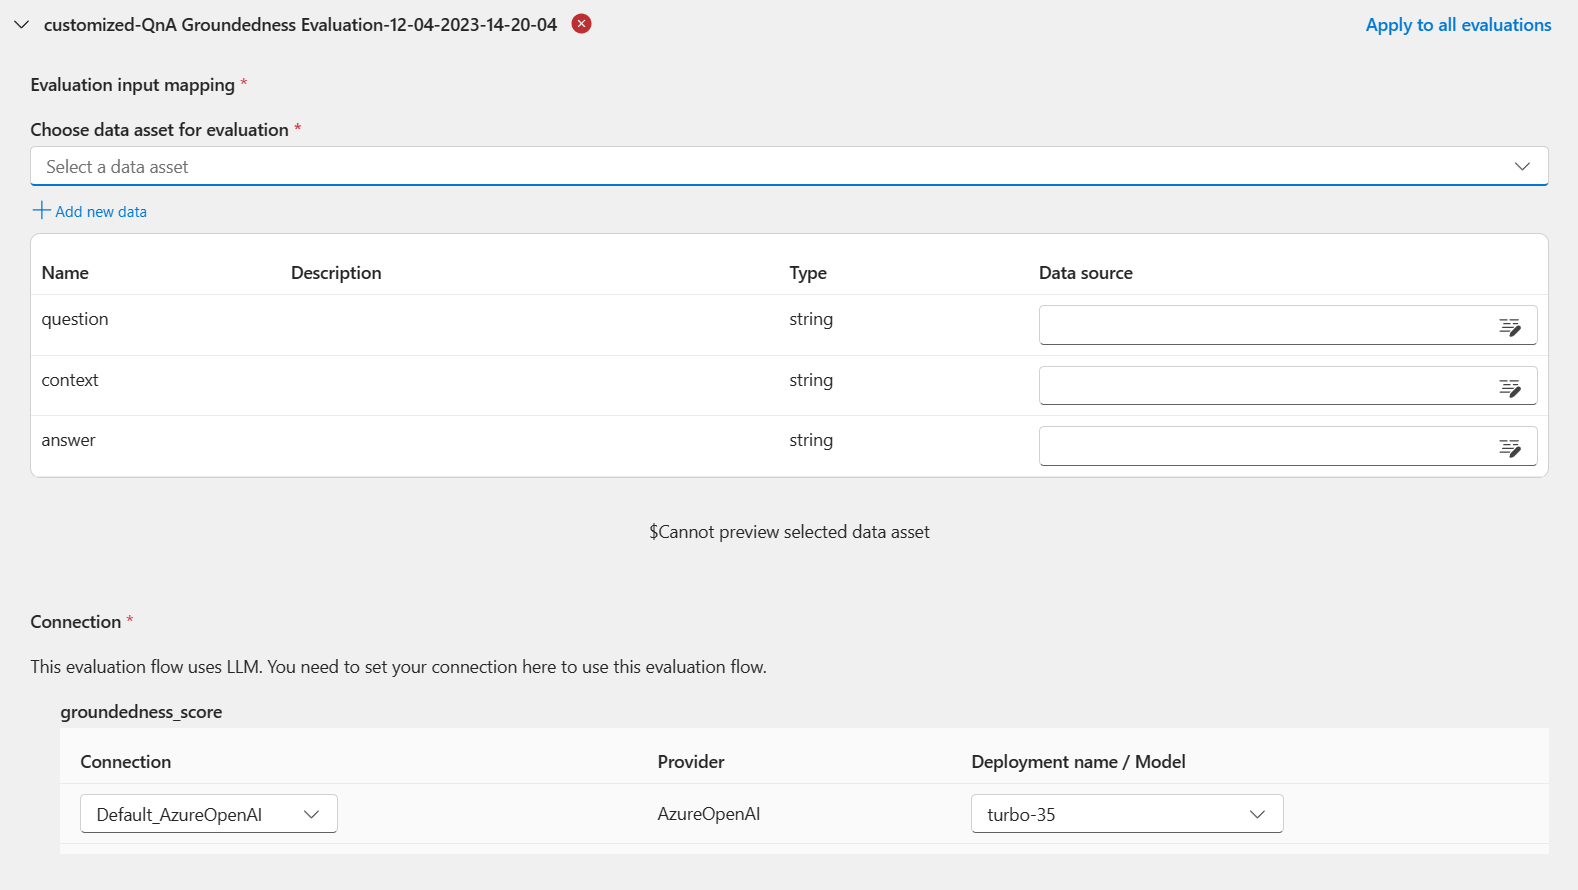Click the Type column header
1578x890 pixels.
click(808, 273)
